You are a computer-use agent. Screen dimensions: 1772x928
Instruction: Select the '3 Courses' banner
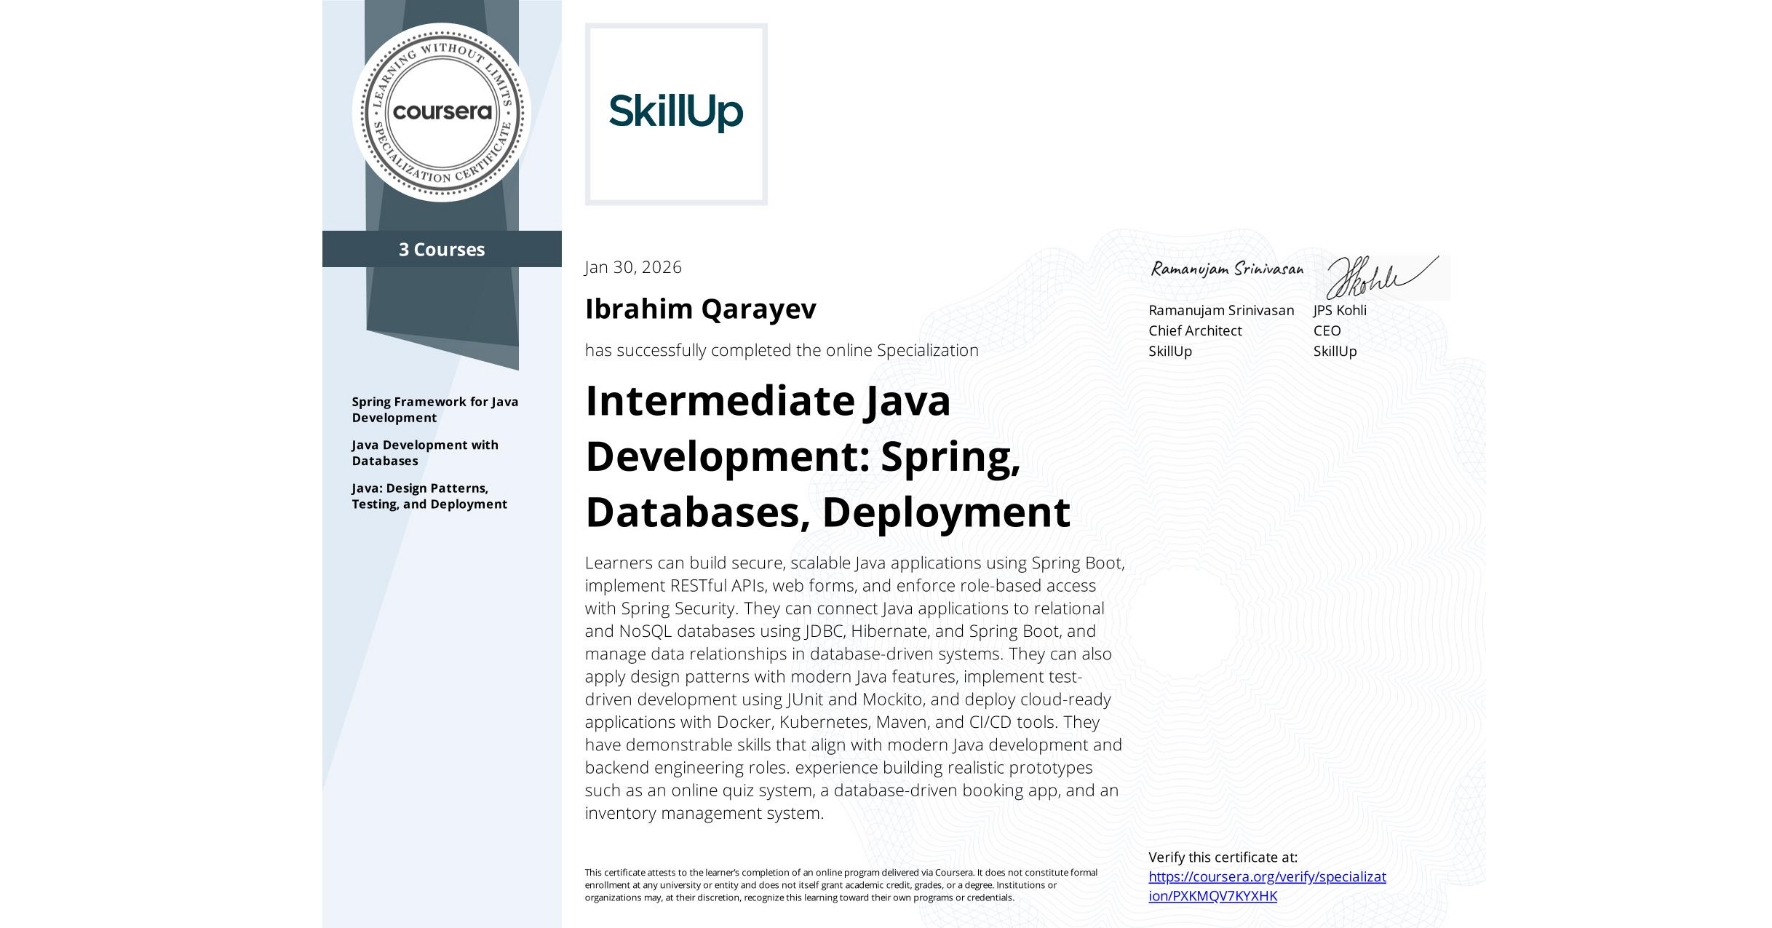[442, 249]
